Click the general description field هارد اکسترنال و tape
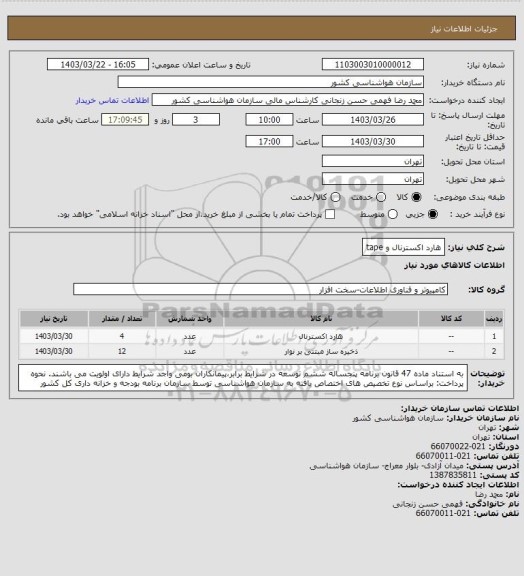 click(403, 247)
